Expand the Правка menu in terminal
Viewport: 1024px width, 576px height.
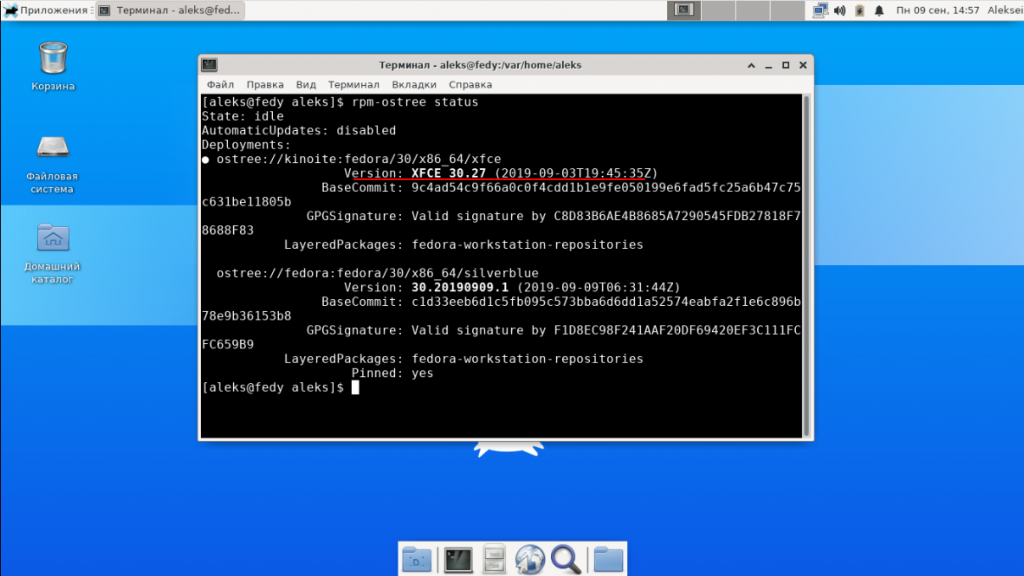point(265,85)
